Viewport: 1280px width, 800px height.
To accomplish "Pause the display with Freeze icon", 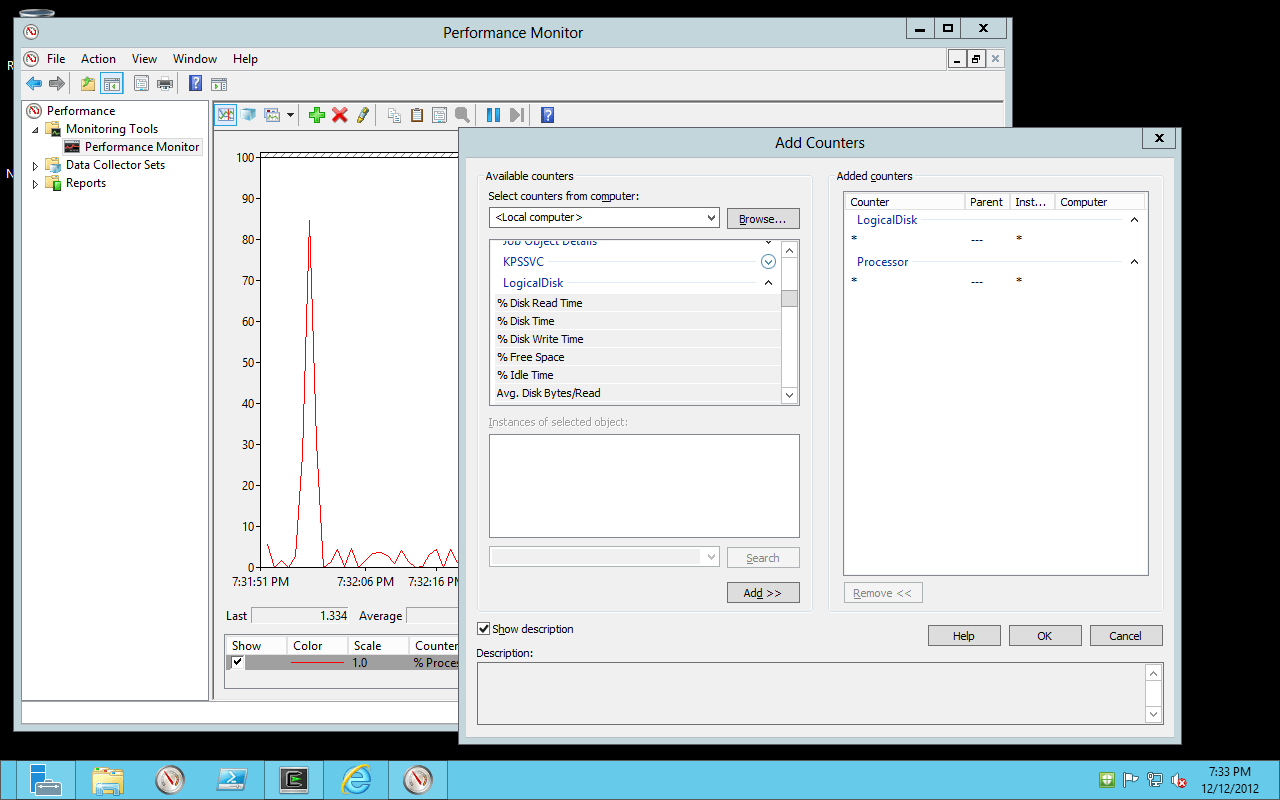I will (x=493, y=115).
